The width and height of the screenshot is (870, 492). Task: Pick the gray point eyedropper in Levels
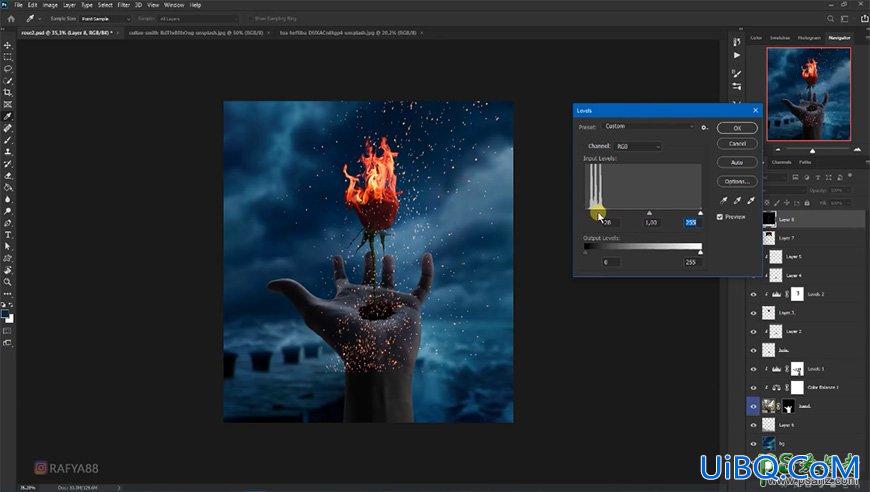point(737,200)
